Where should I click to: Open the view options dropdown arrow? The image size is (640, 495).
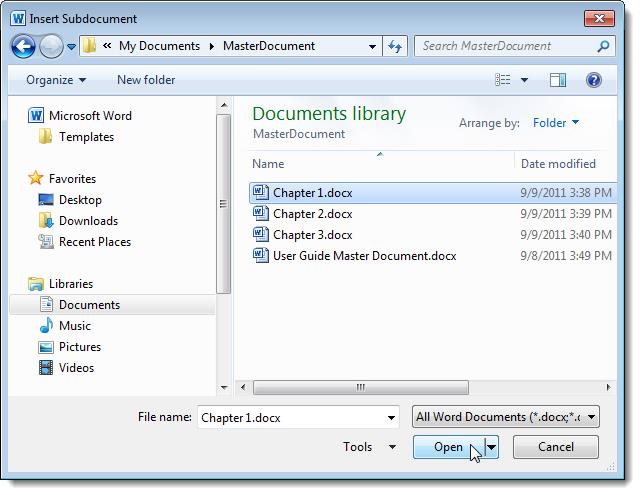(x=524, y=80)
